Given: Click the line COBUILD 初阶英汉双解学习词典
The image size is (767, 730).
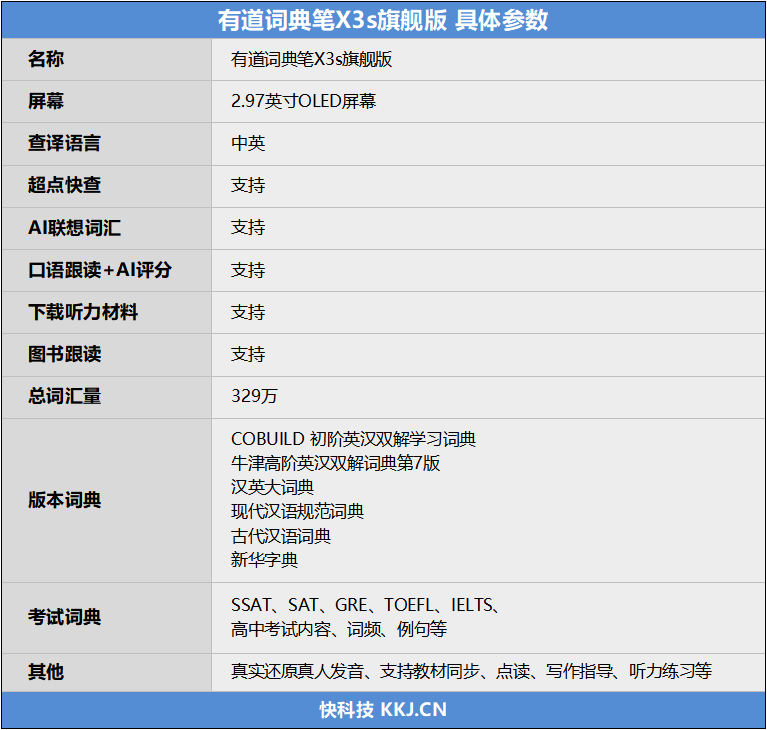Looking at the screenshot, I should click(x=353, y=439).
